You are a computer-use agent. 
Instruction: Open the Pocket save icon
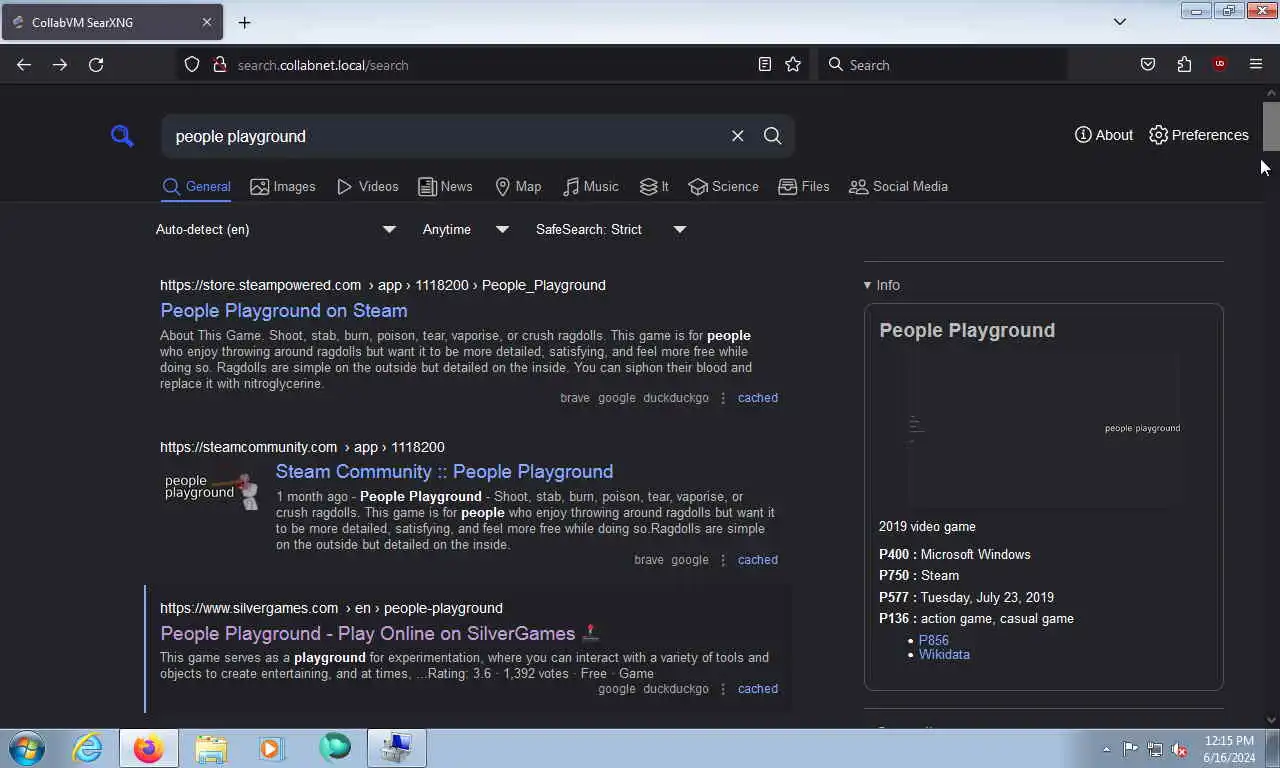click(x=1148, y=65)
